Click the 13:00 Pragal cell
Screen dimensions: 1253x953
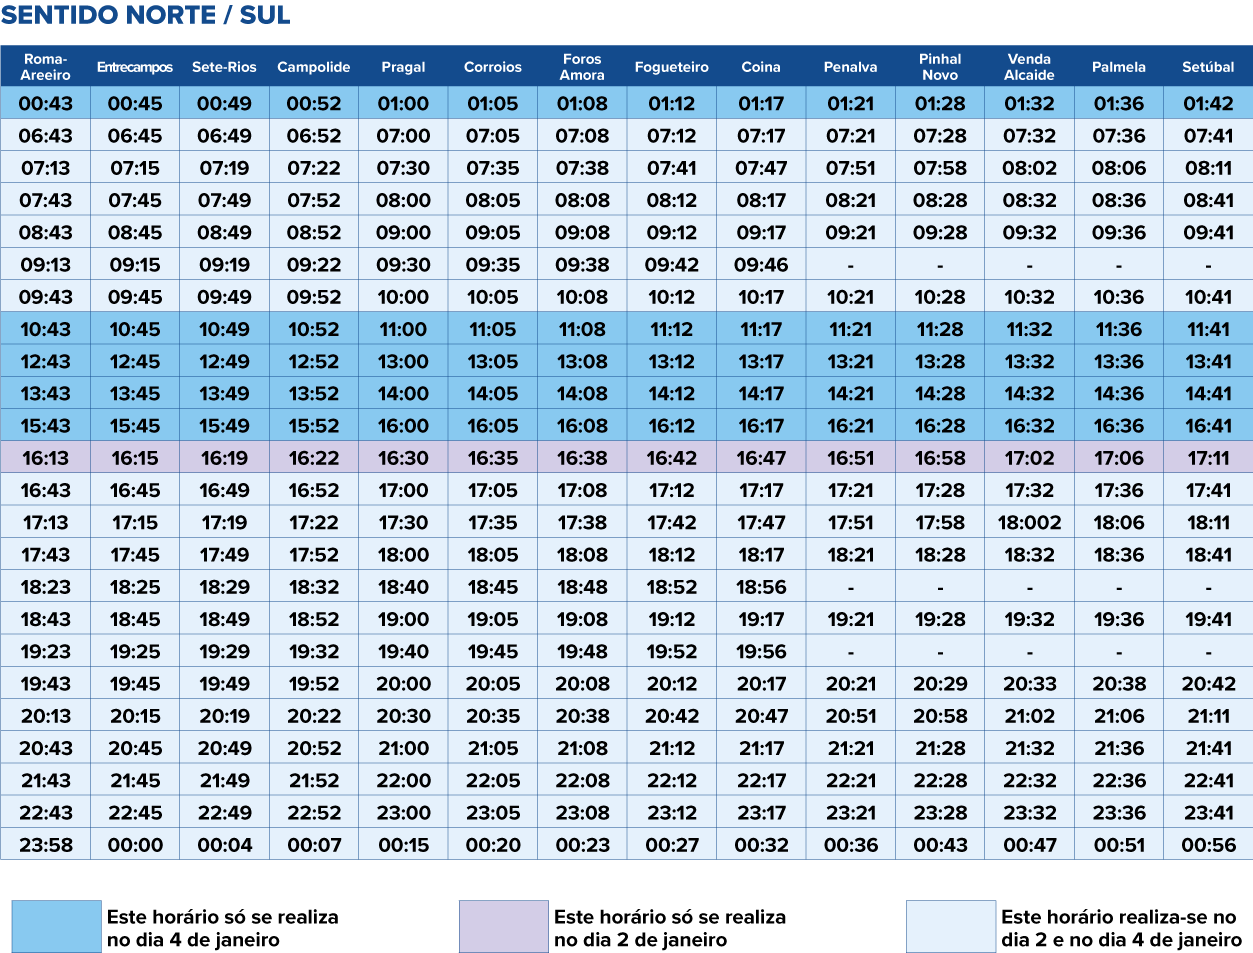tap(403, 361)
